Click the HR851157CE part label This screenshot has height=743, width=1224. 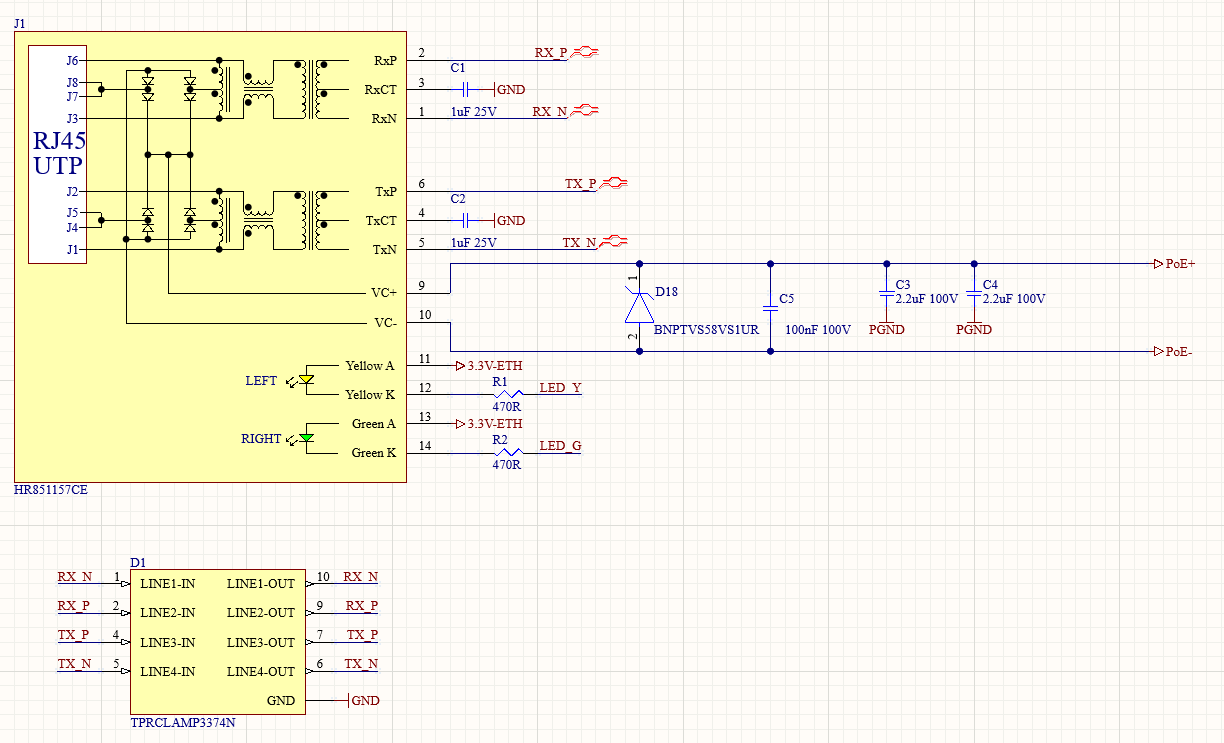(x=51, y=491)
